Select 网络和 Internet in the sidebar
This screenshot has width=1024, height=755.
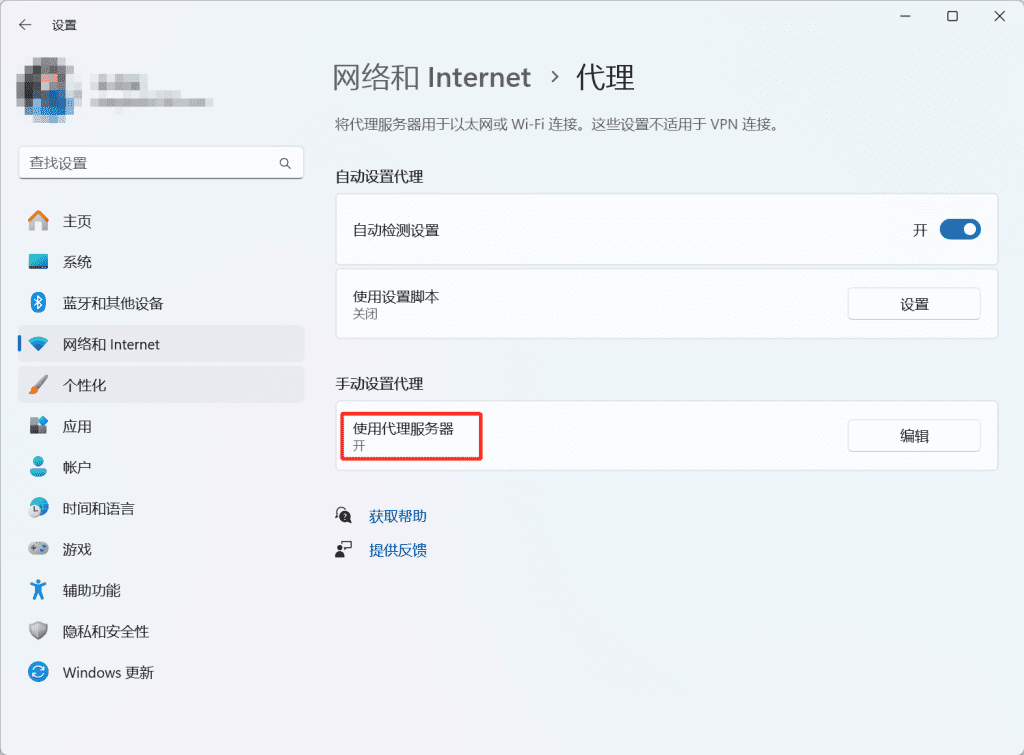point(111,344)
